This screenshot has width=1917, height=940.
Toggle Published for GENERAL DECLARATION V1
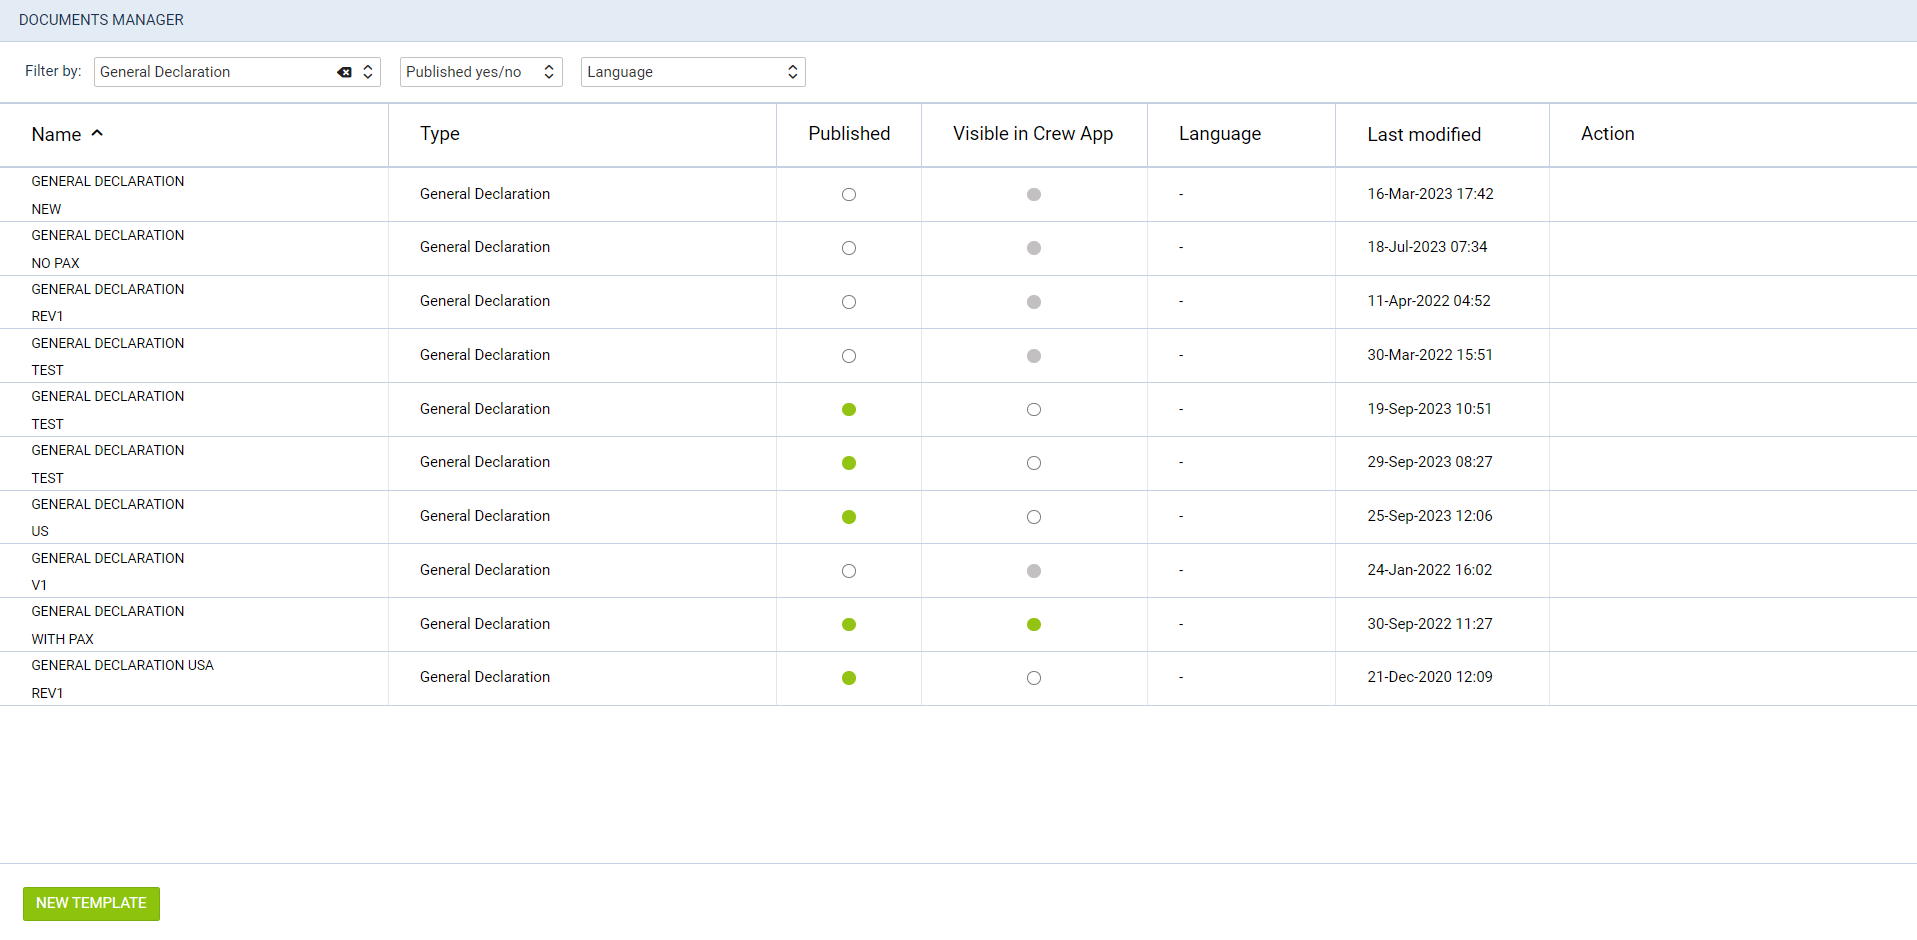pyautogui.click(x=849, y=571)
